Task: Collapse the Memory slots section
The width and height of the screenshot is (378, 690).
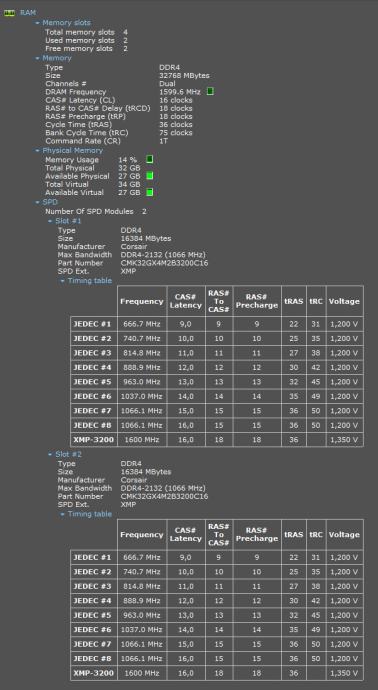Action: [x=38, y=23]
